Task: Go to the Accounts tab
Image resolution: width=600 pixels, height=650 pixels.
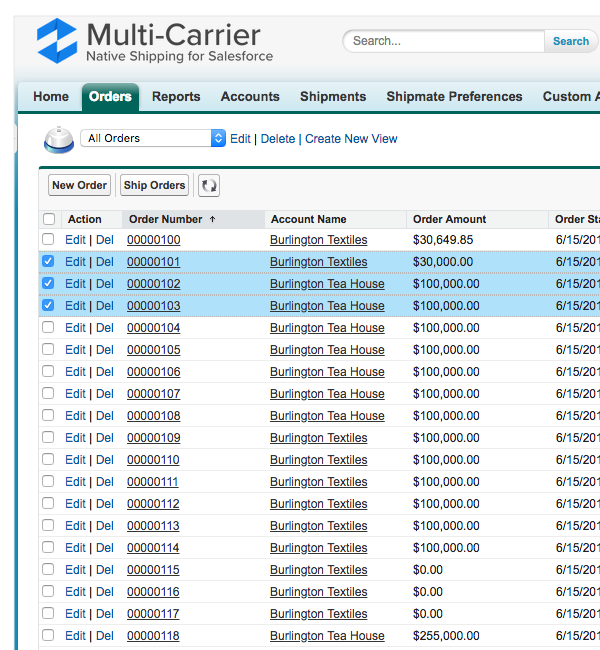Action: pyautogui.click(x=250, y=97)
